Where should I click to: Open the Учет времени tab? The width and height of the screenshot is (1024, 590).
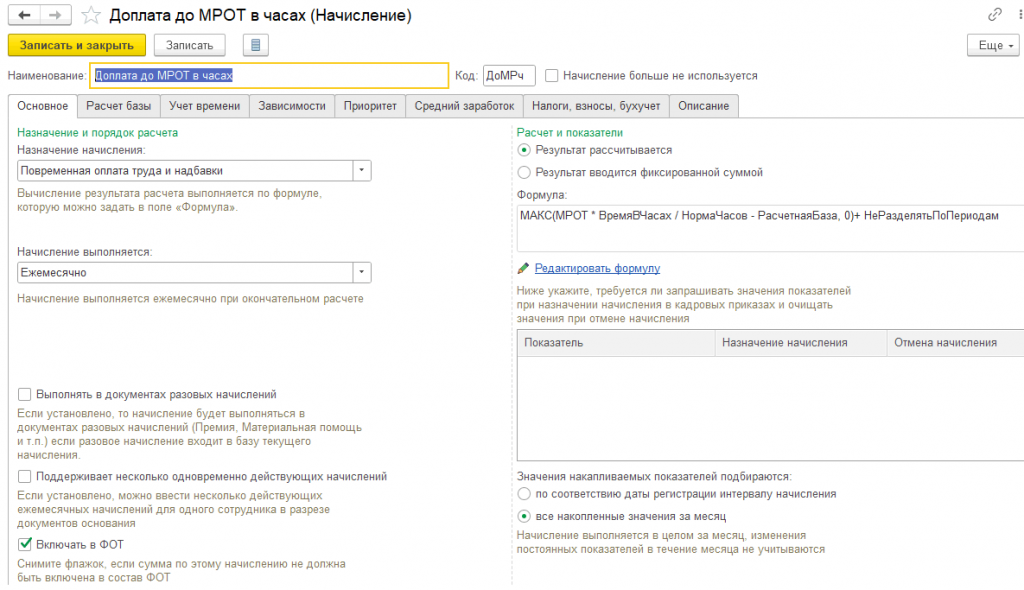204,106
